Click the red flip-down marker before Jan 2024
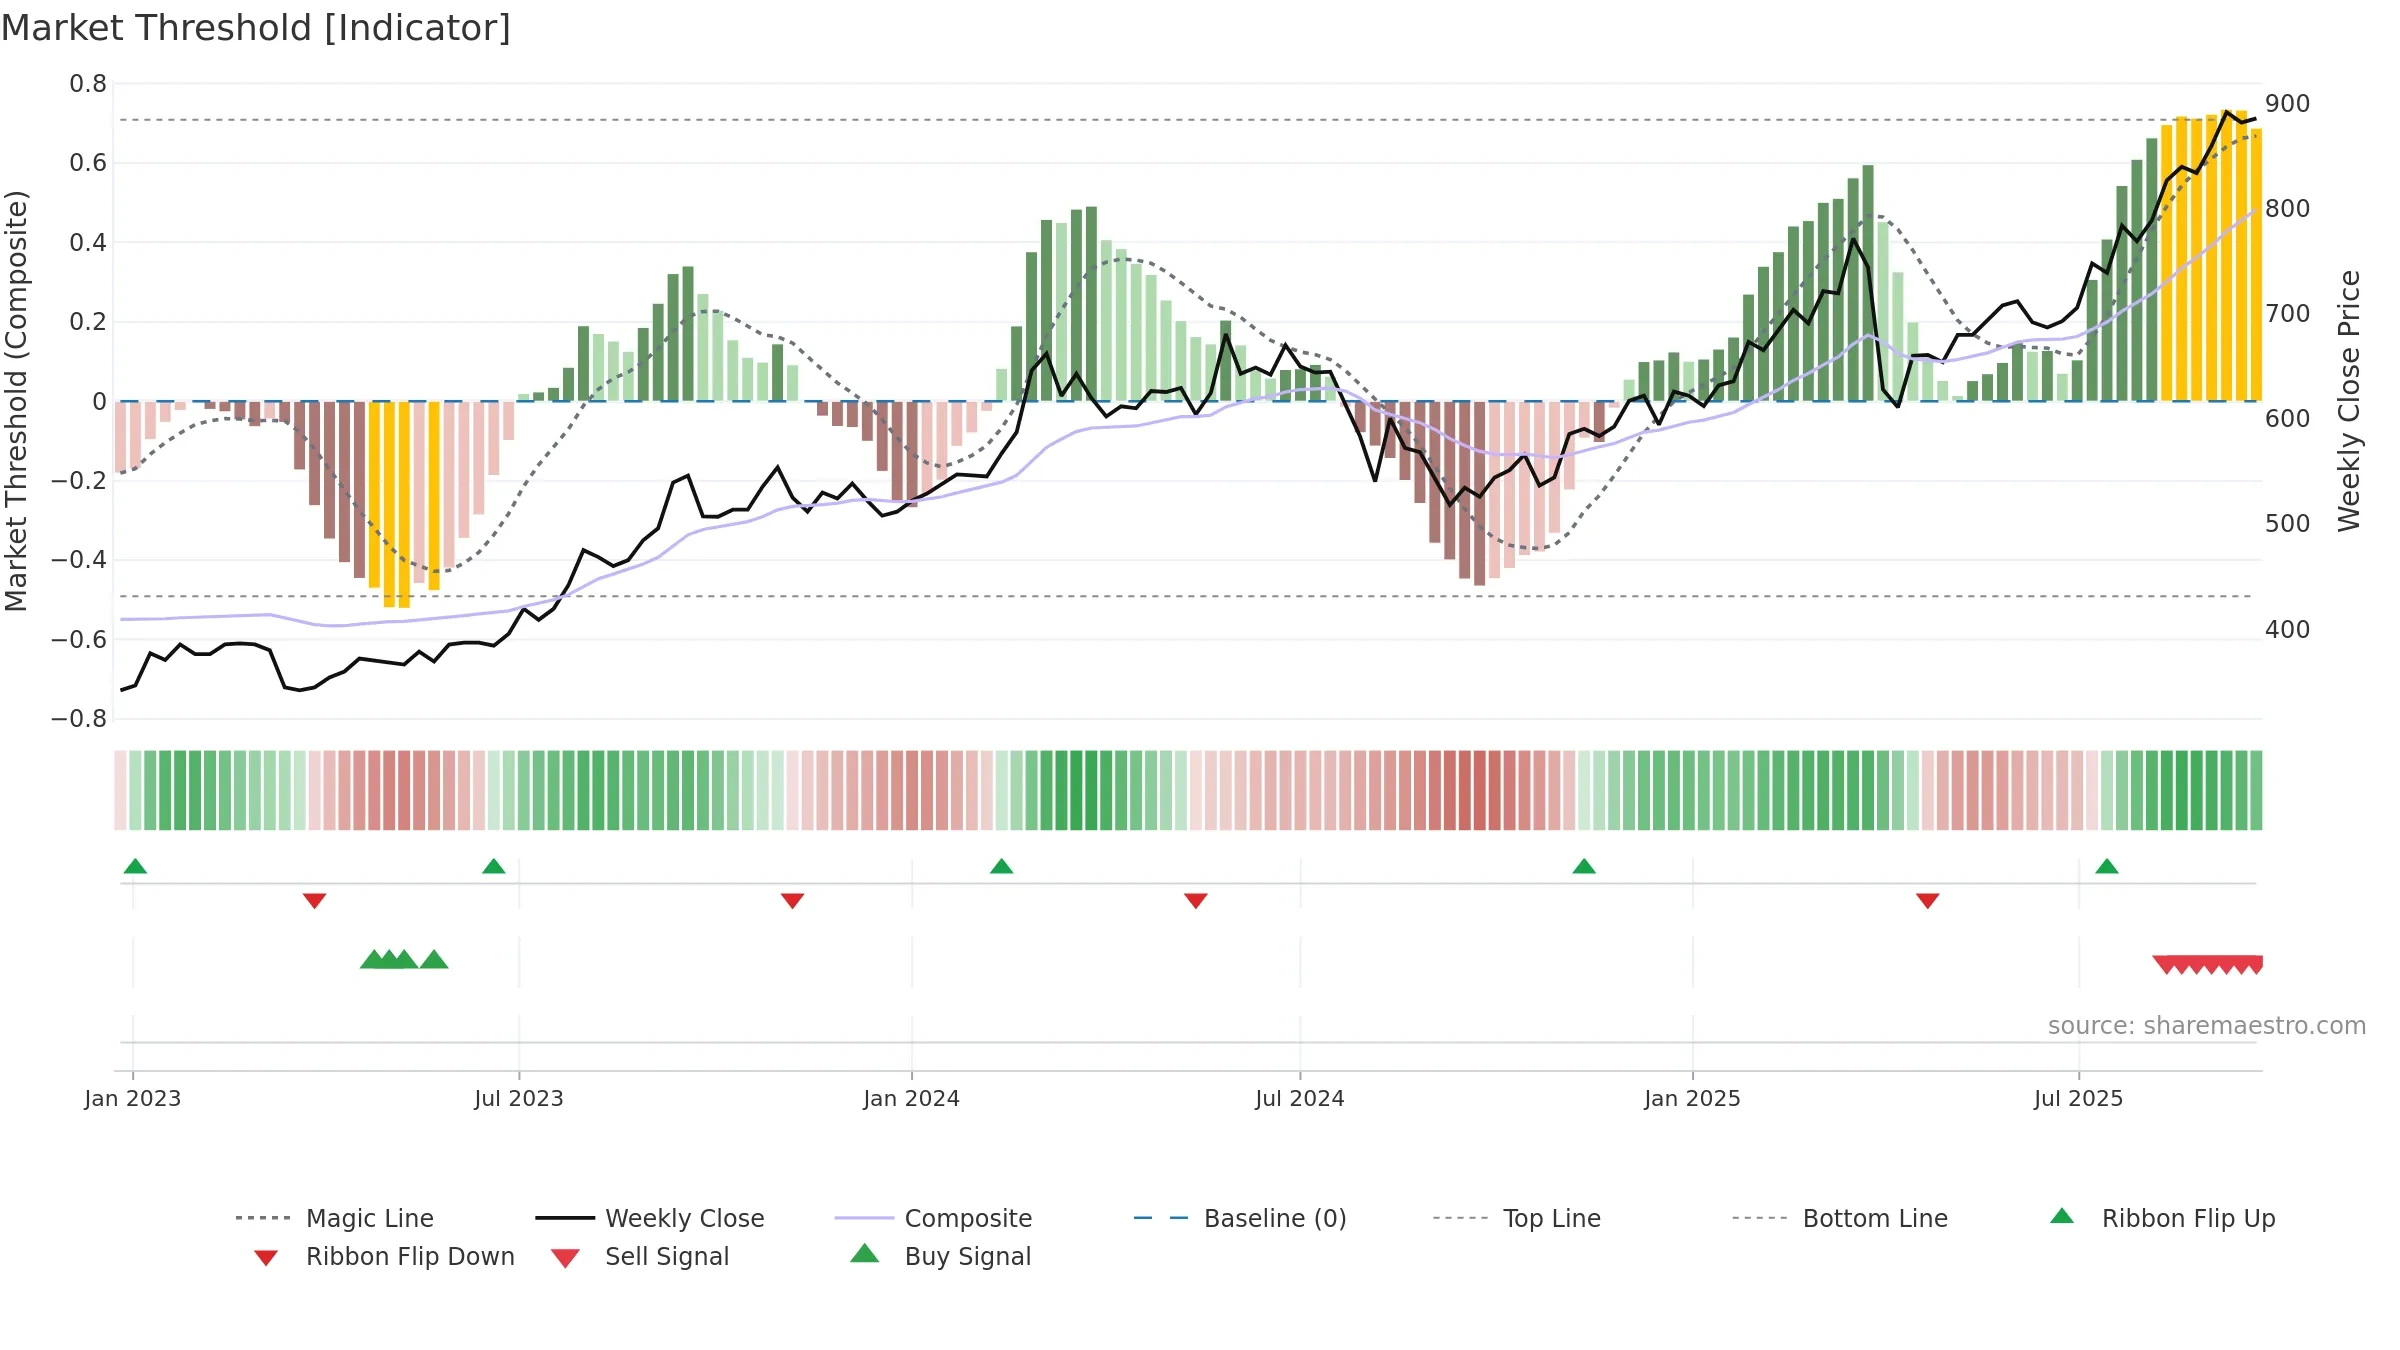The height and width of the screenshot is (1350, 2400). [x=793, y=901]
